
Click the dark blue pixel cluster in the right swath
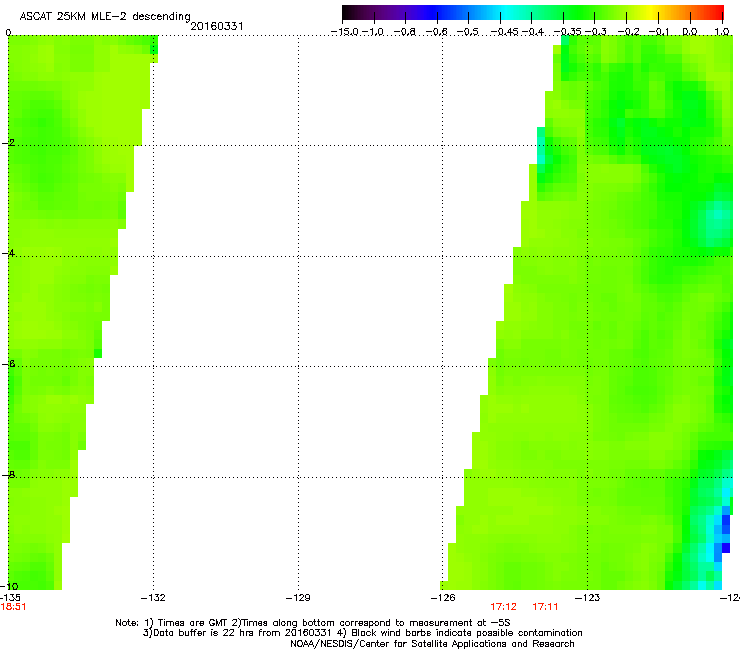(726, 533)
